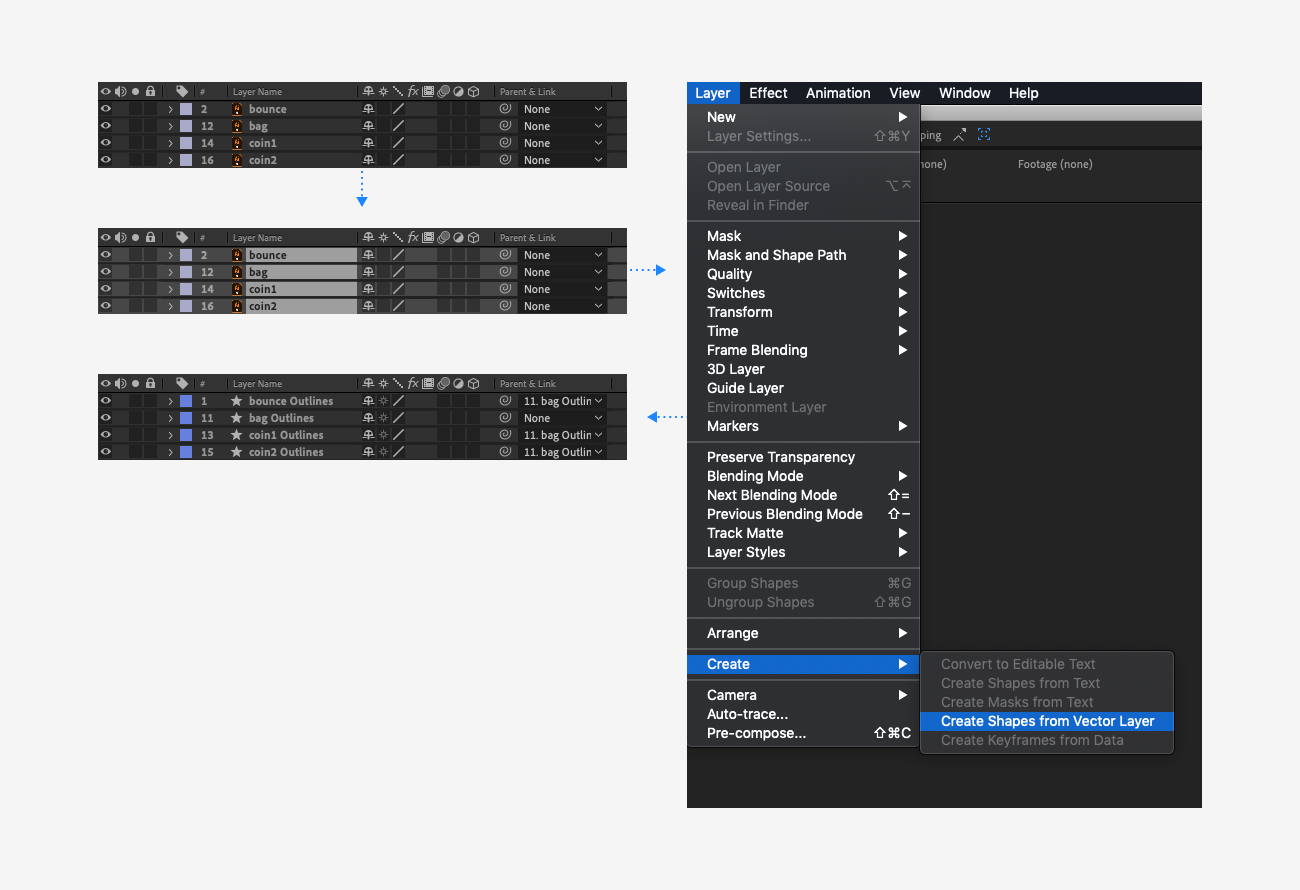Expand the coin1 Outlines layer chevron
Screen dimensions: 1300x890
tap(171, 435)
